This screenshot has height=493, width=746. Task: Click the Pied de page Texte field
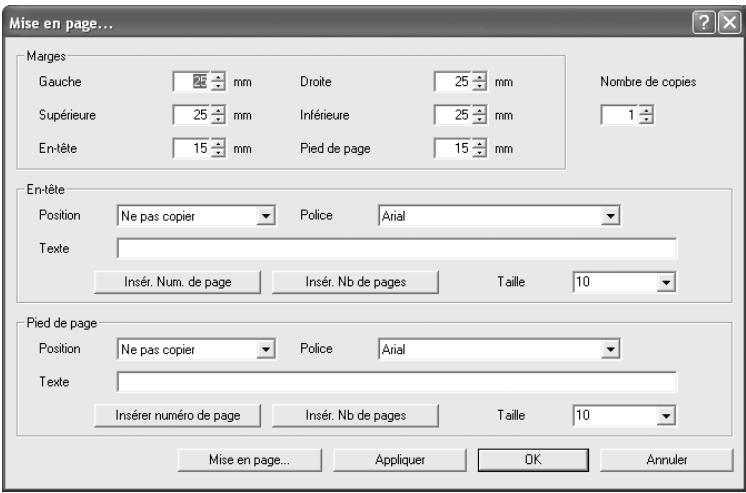point(397,382)
